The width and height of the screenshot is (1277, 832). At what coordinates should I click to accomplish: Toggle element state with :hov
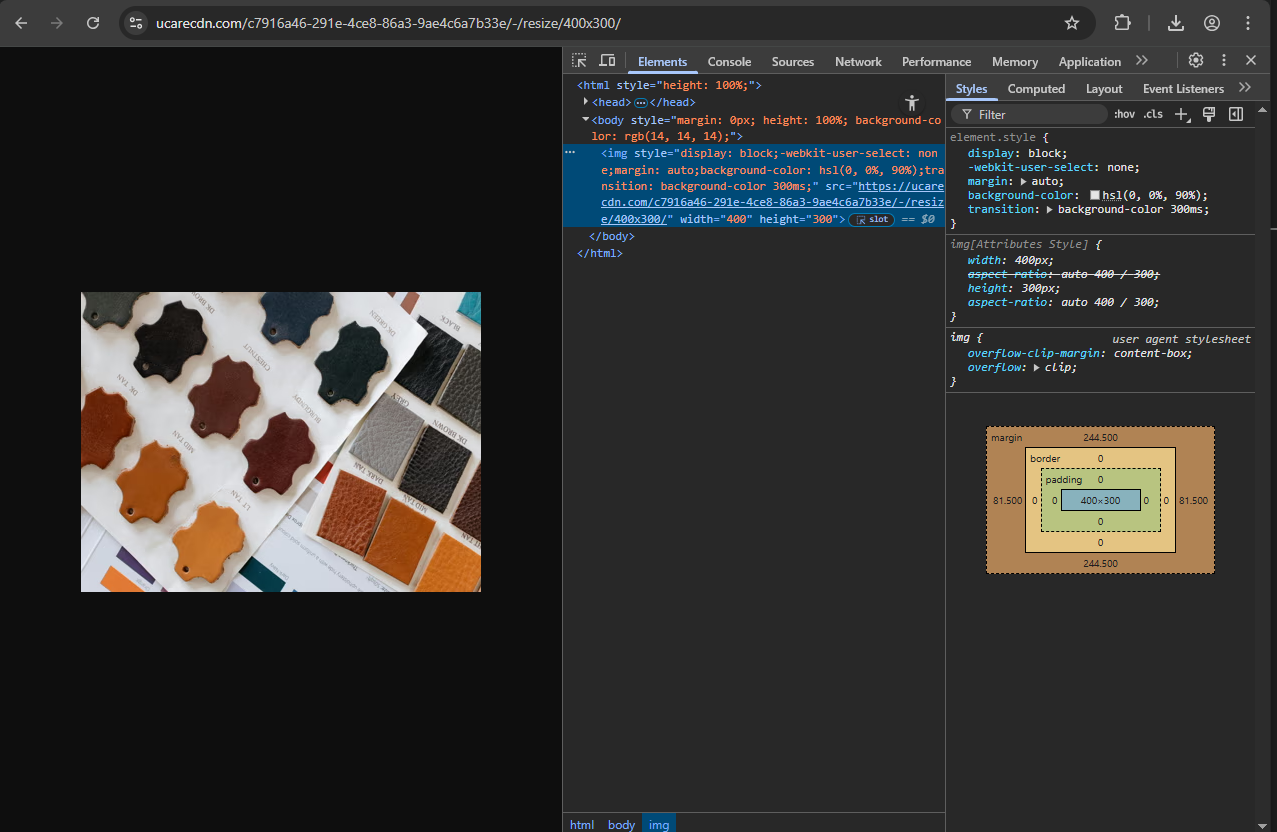click(x=1124, y=113)
